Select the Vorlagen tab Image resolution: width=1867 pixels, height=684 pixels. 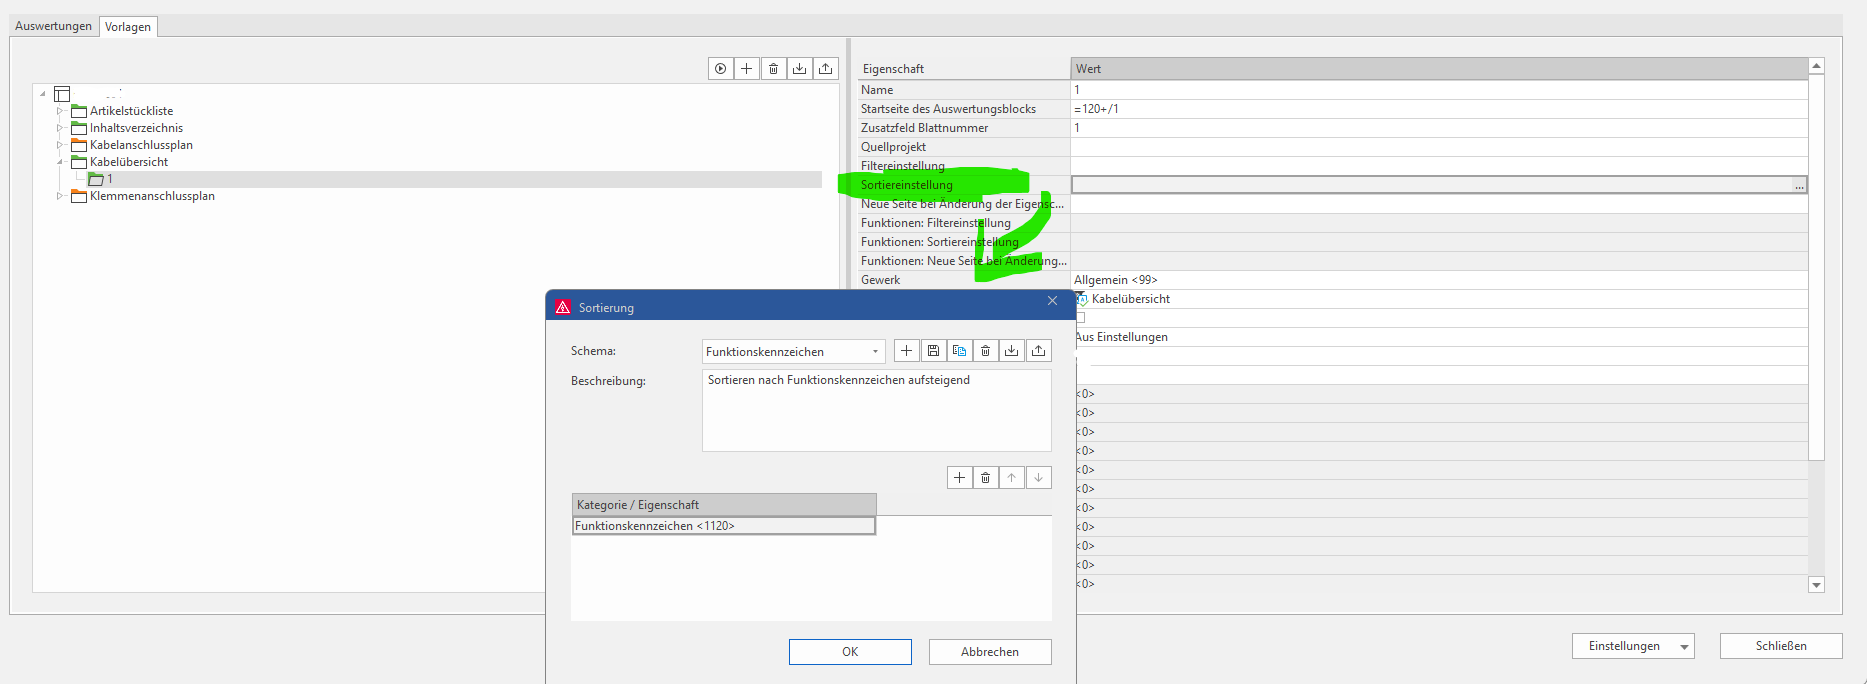tap(128, 27)
